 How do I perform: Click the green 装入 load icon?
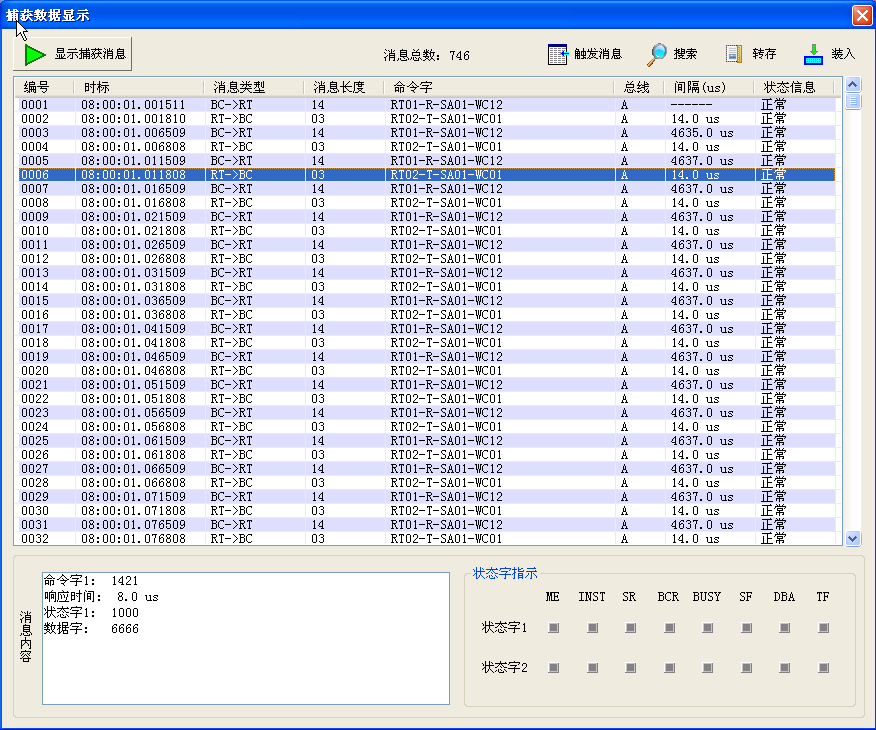point(812,52)
